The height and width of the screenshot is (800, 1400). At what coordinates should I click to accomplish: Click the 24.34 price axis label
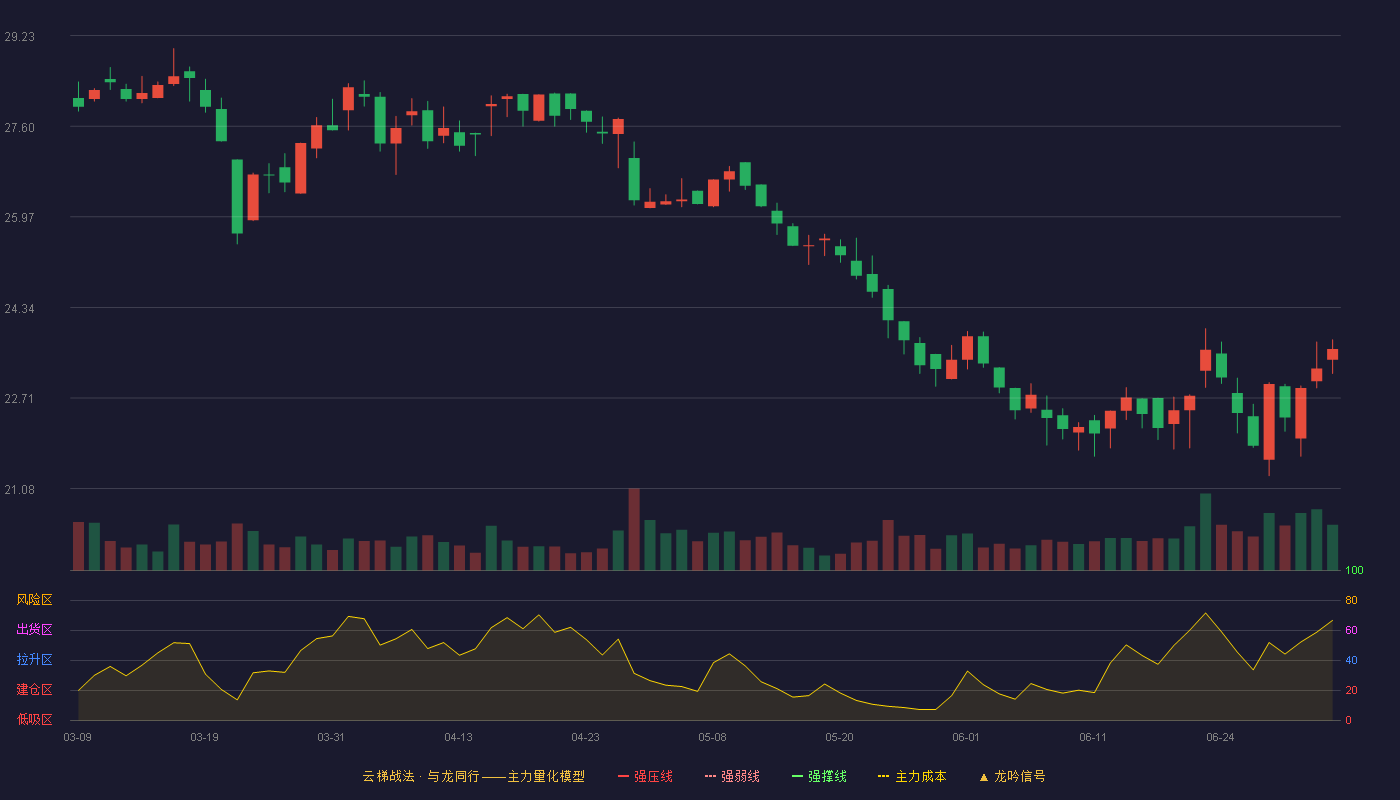(x=19, y=309)
